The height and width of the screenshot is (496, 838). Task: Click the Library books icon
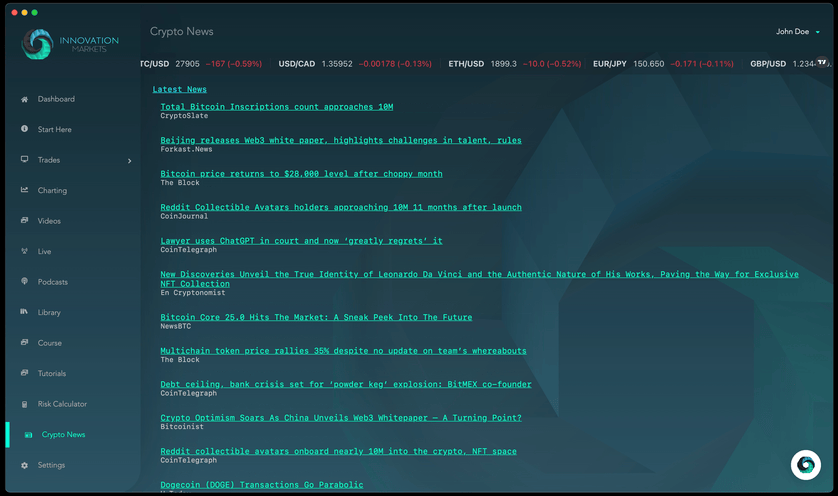point(24,312)
